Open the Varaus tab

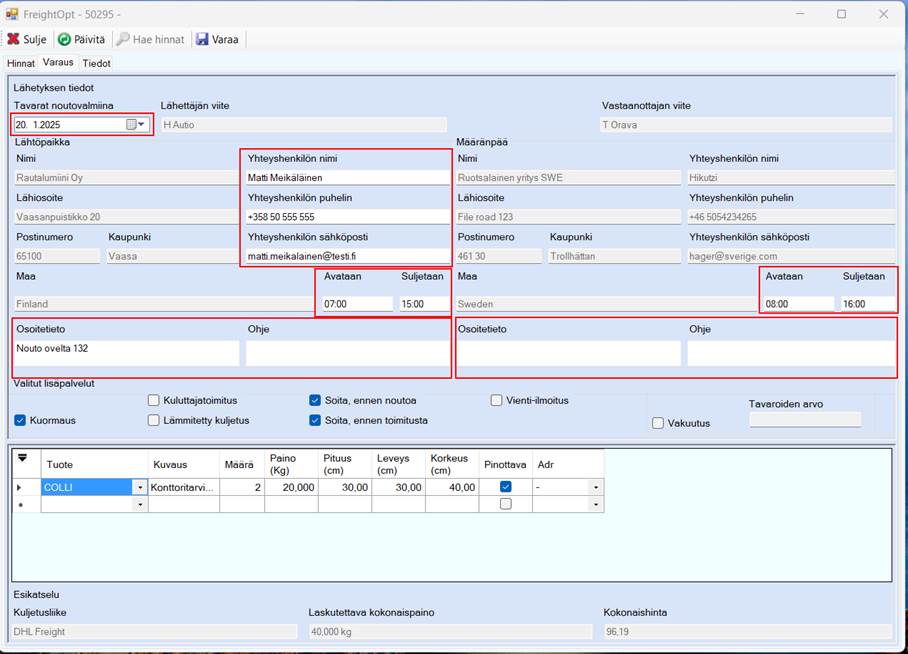[x=58, y=62]
